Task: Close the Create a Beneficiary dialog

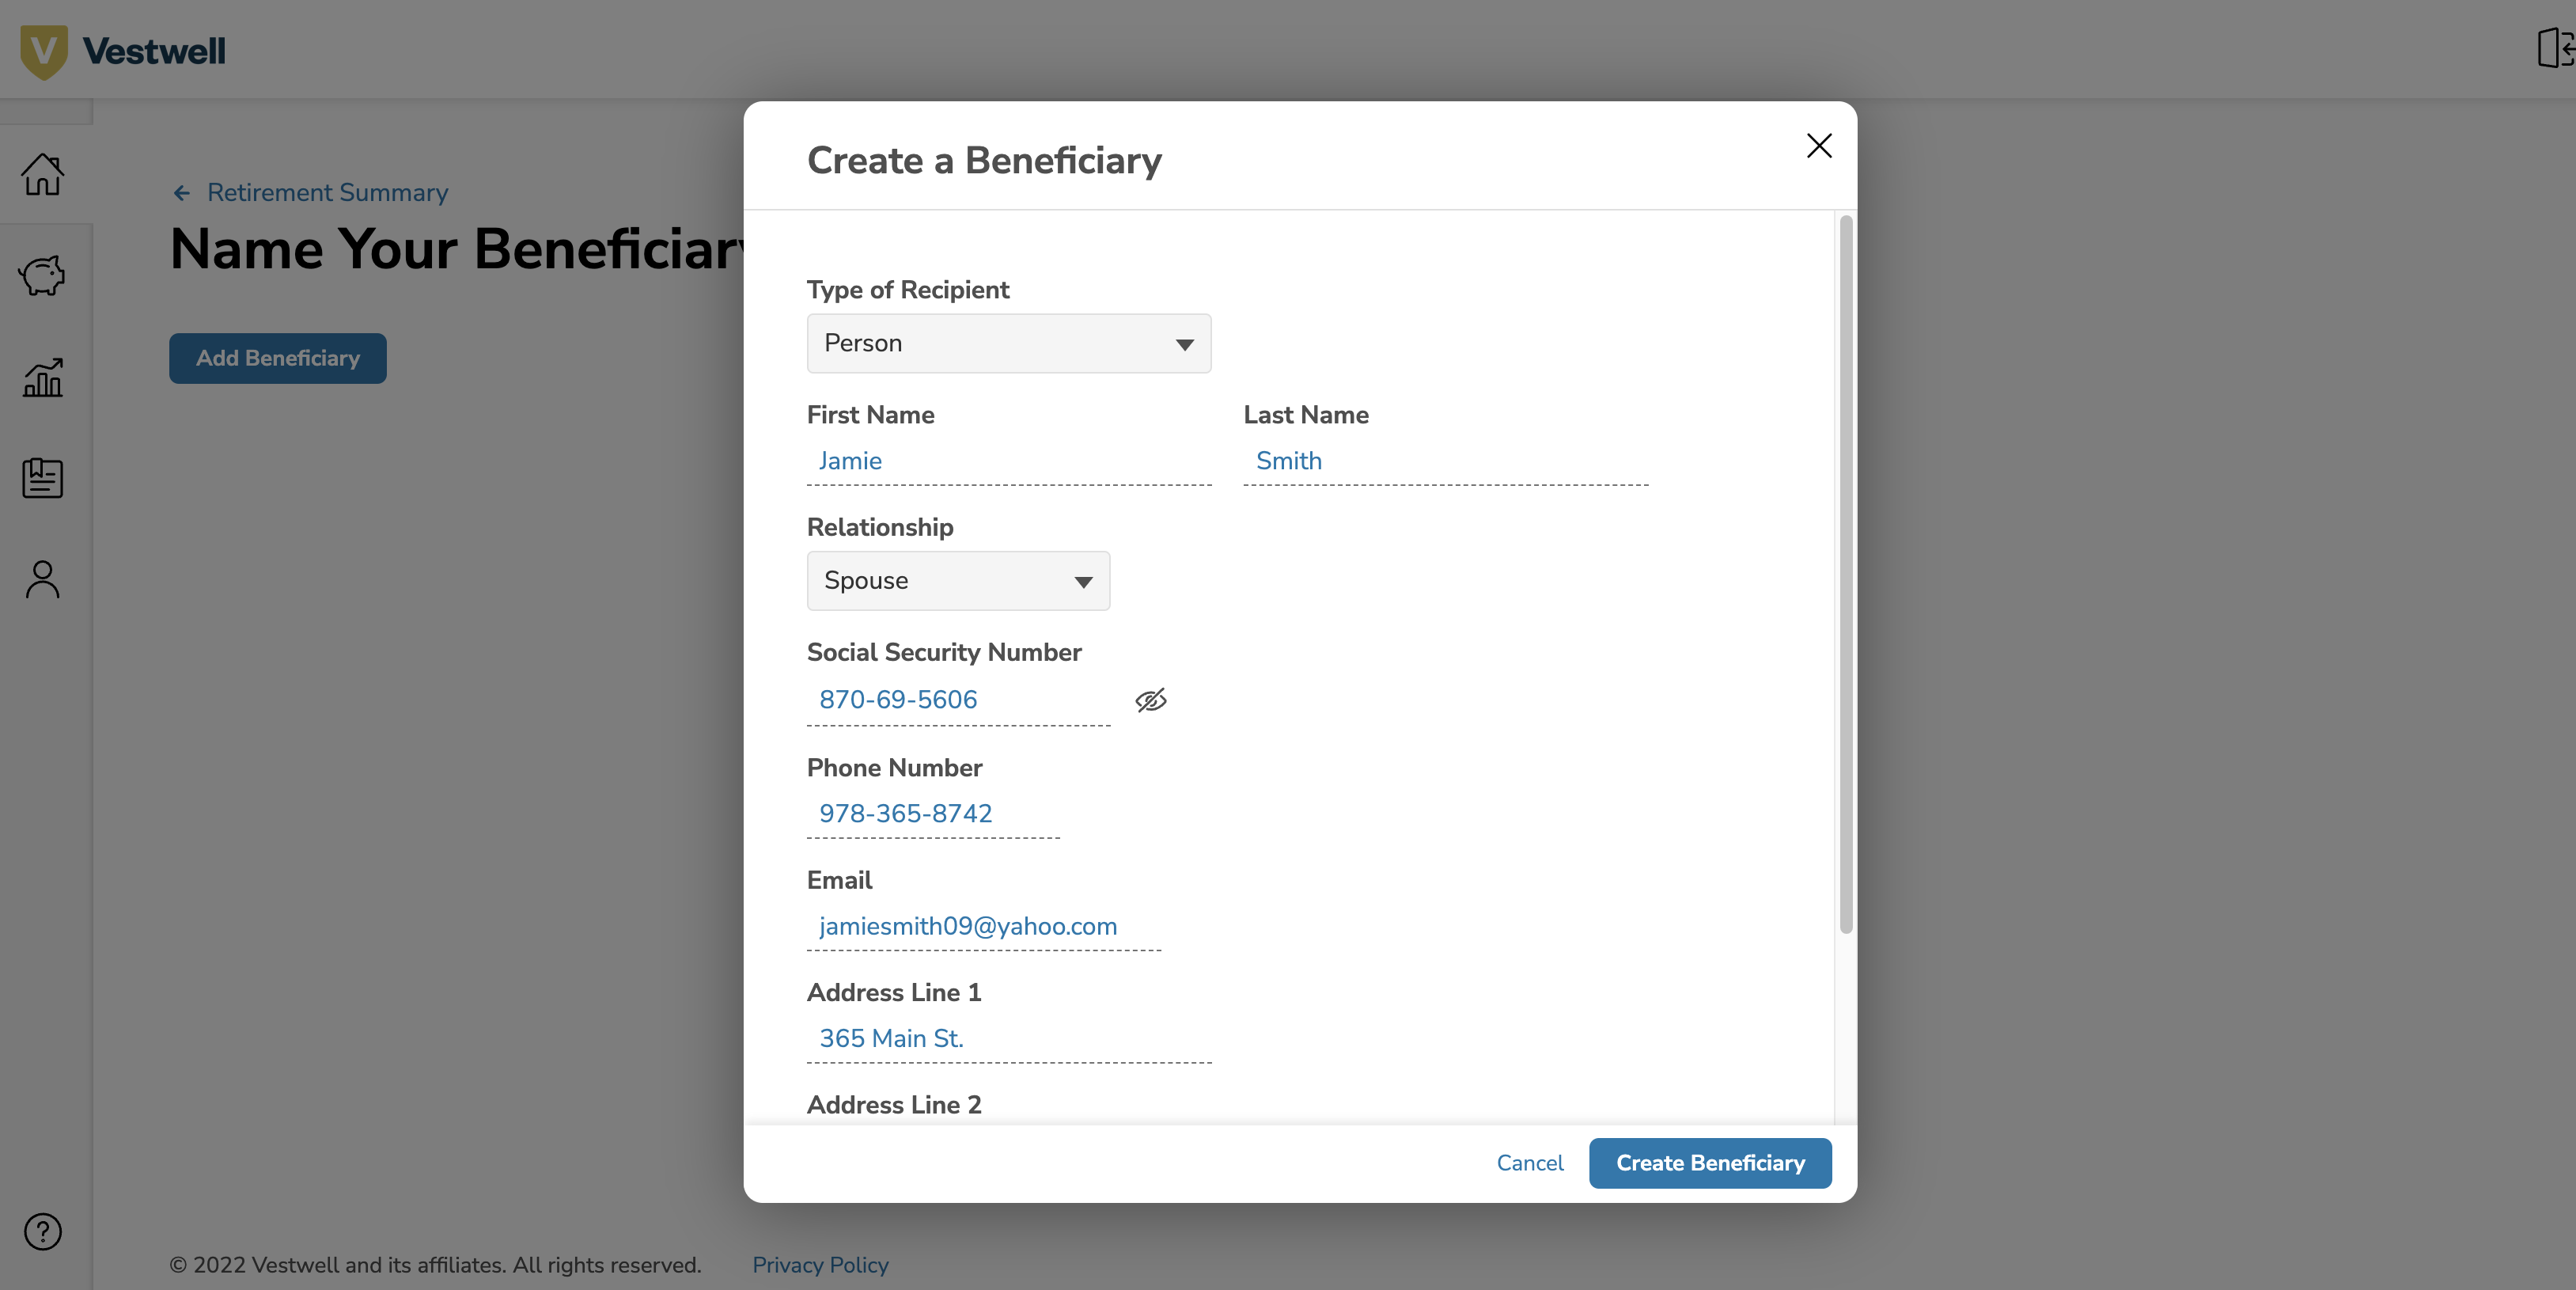Action: (1818, 146)
